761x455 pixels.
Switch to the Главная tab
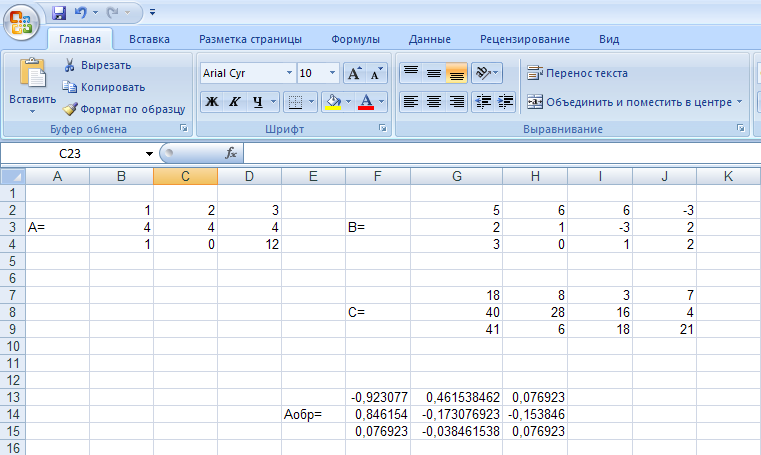(x=80, y=39)
